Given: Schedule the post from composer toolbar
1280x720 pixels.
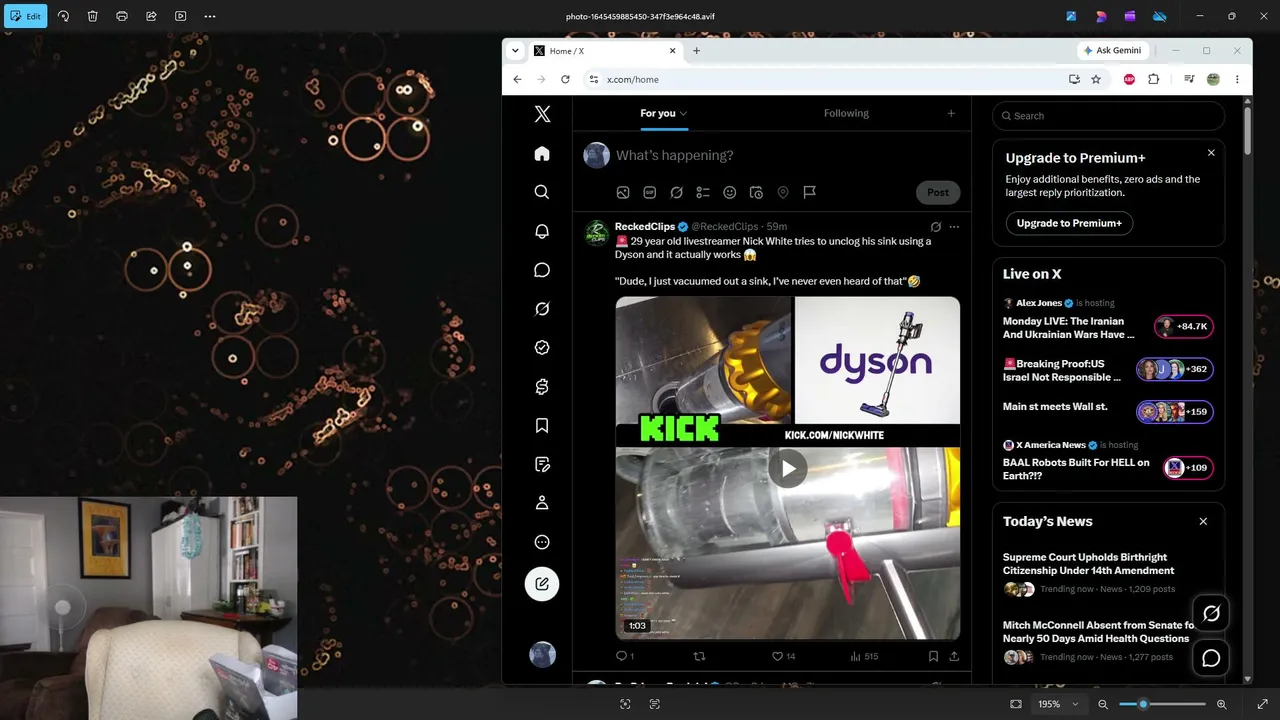Looking at the screenshot, I should coord(756,192).
